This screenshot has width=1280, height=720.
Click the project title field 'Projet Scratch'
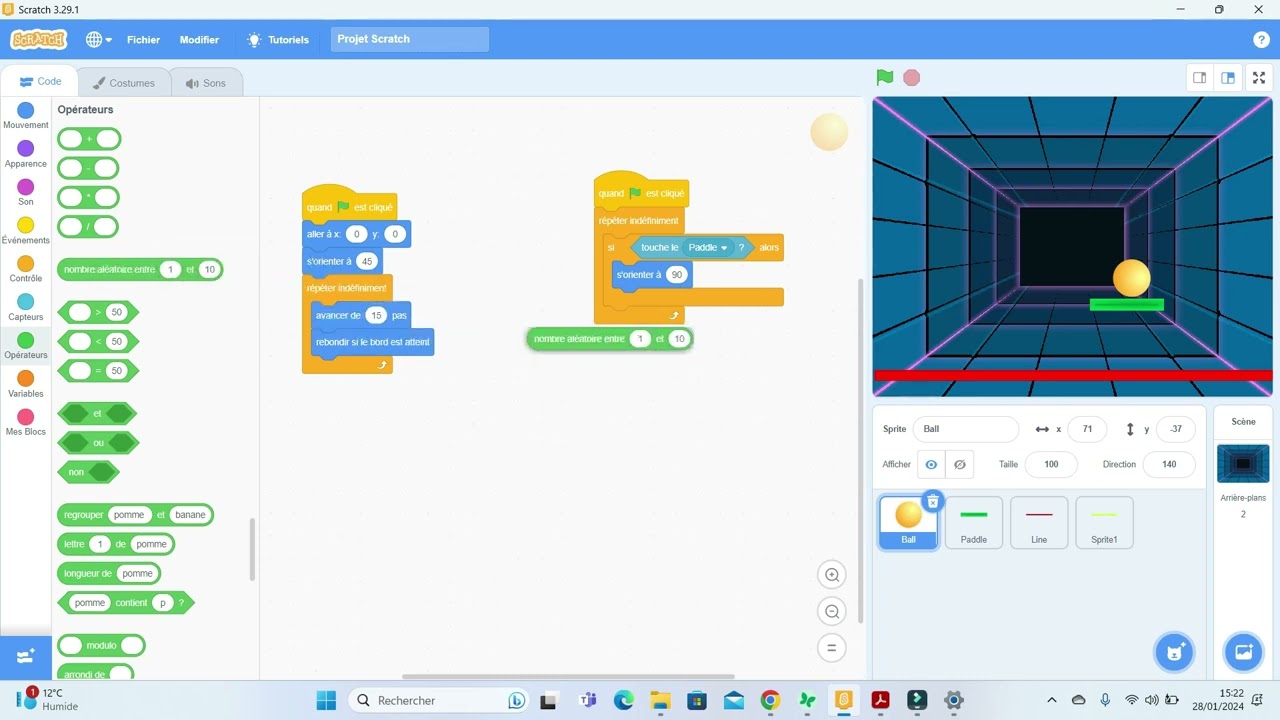click(410, 39)
